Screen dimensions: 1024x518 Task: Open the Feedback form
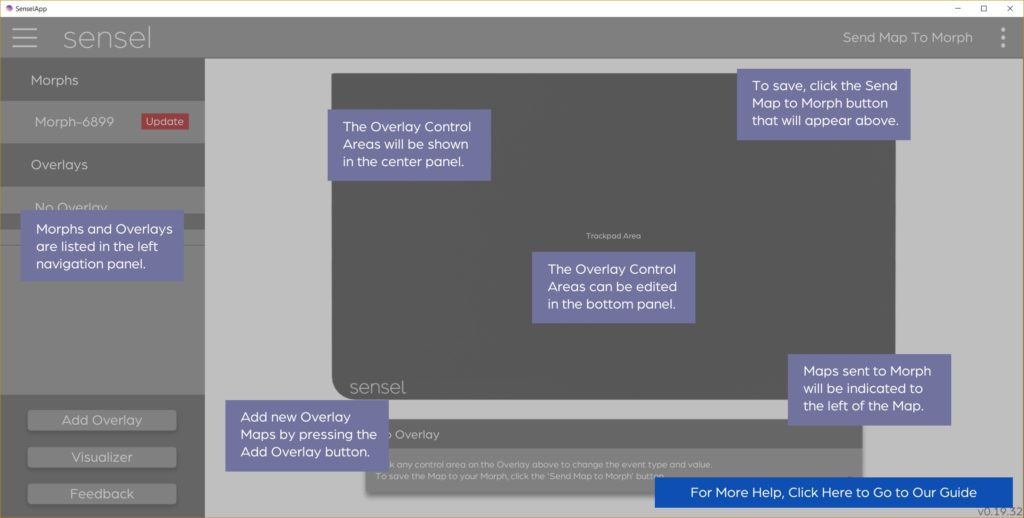(x=102, y=494)
